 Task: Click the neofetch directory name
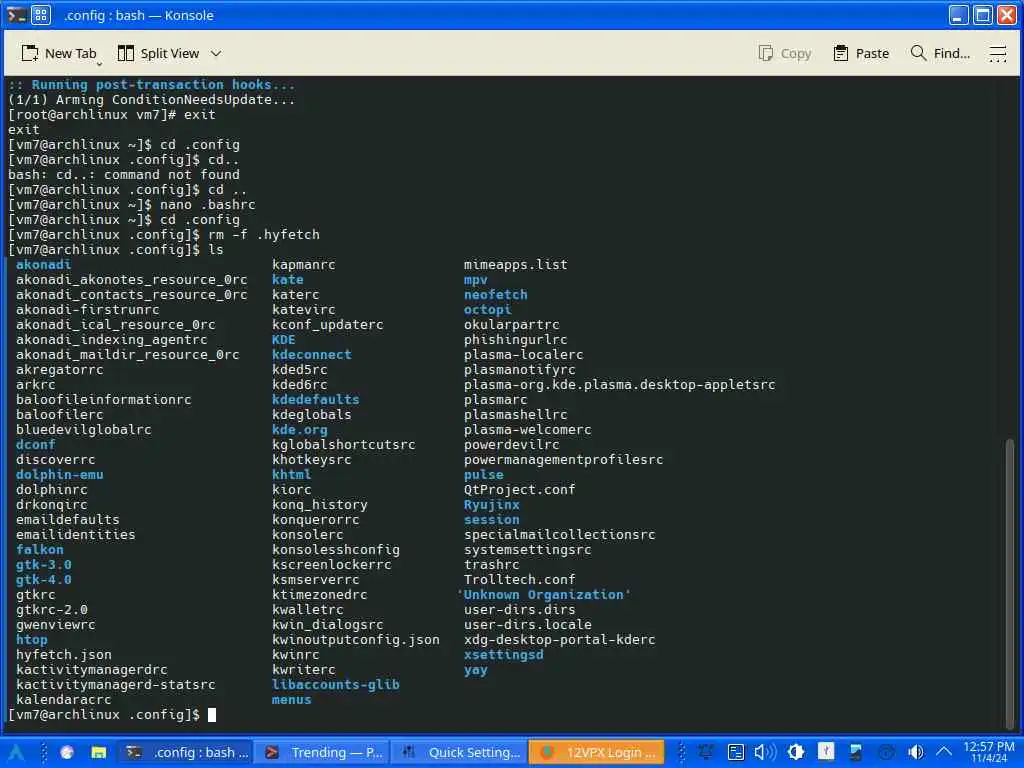(495, 295)
